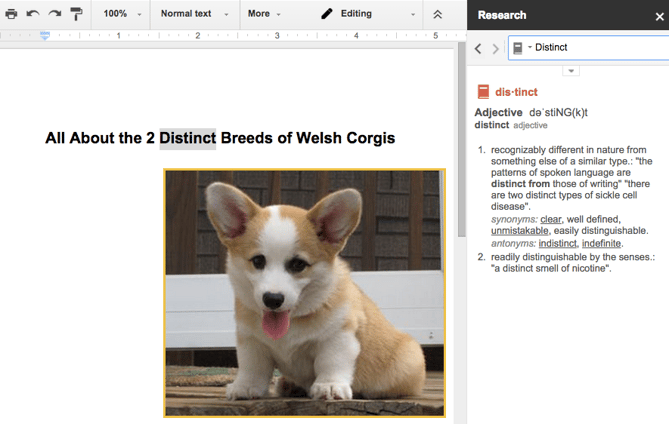Go back in Research pane
Screen dimensions: 669x424
coord(478,48)
